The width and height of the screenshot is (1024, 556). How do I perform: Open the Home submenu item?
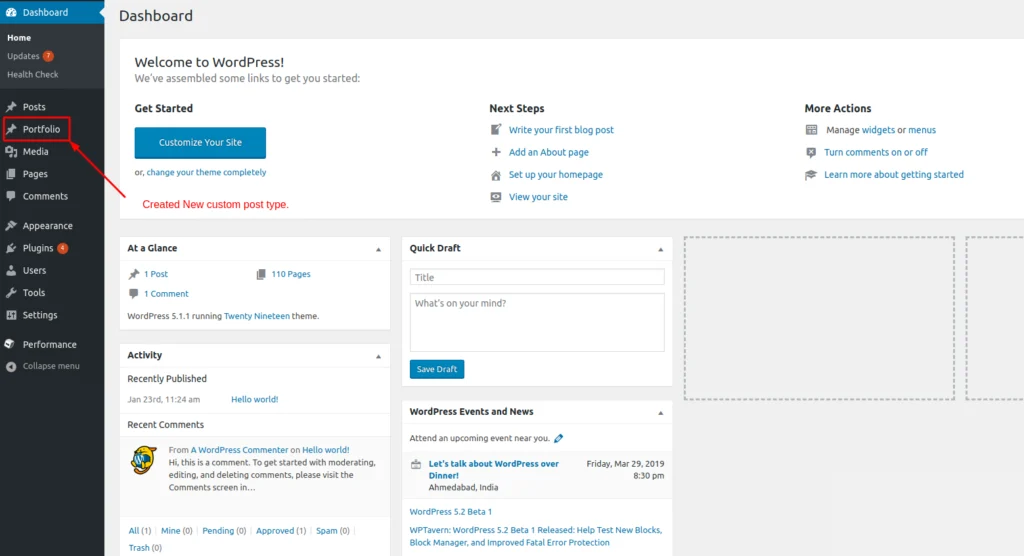coord(19,38)
